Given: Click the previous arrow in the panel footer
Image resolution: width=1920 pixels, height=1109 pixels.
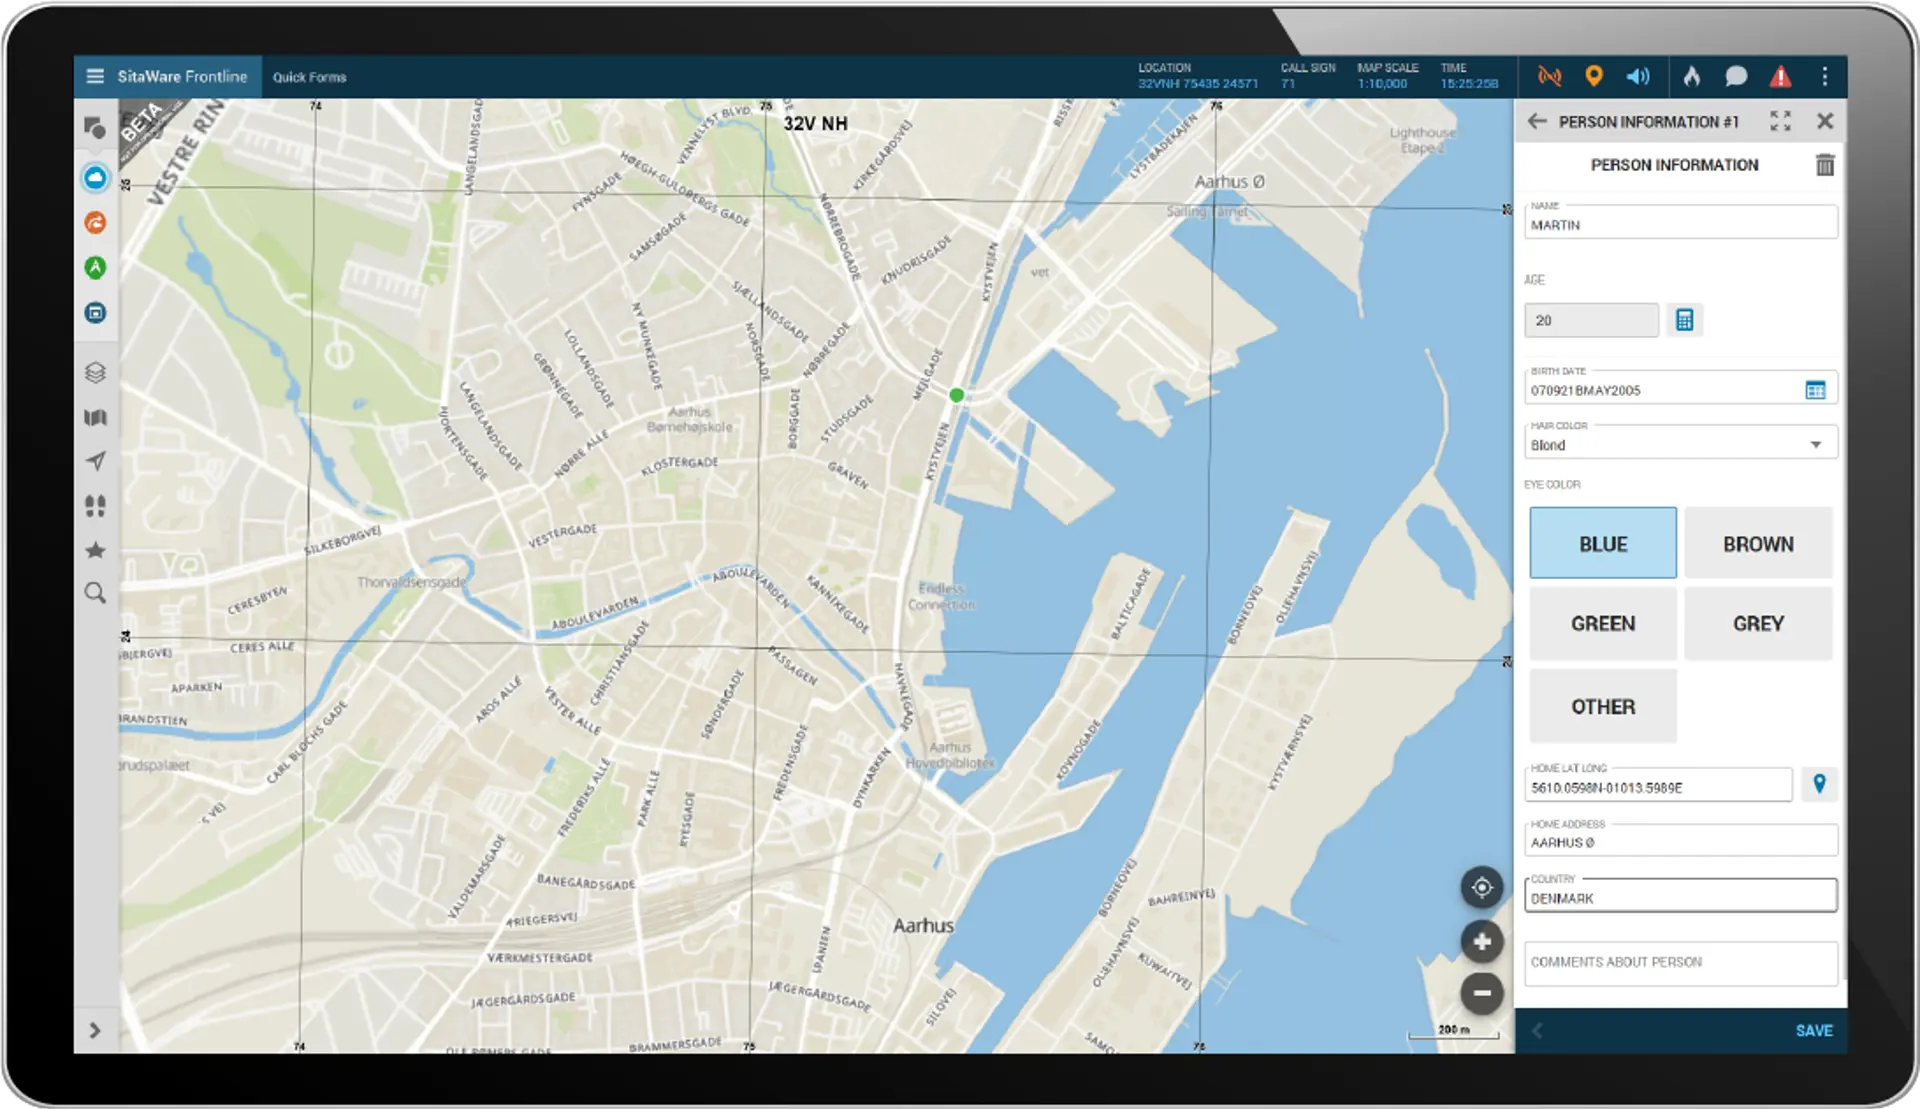Looking at the screenshot, I should click(1537, 1030).
